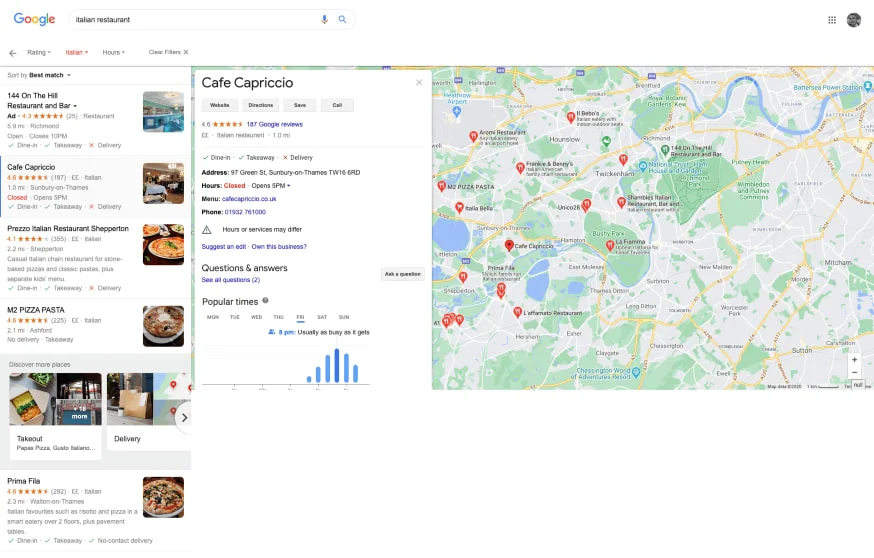Click the Own this business? link
The width and height of the screenshot is (874, 558).
(279, 246)
